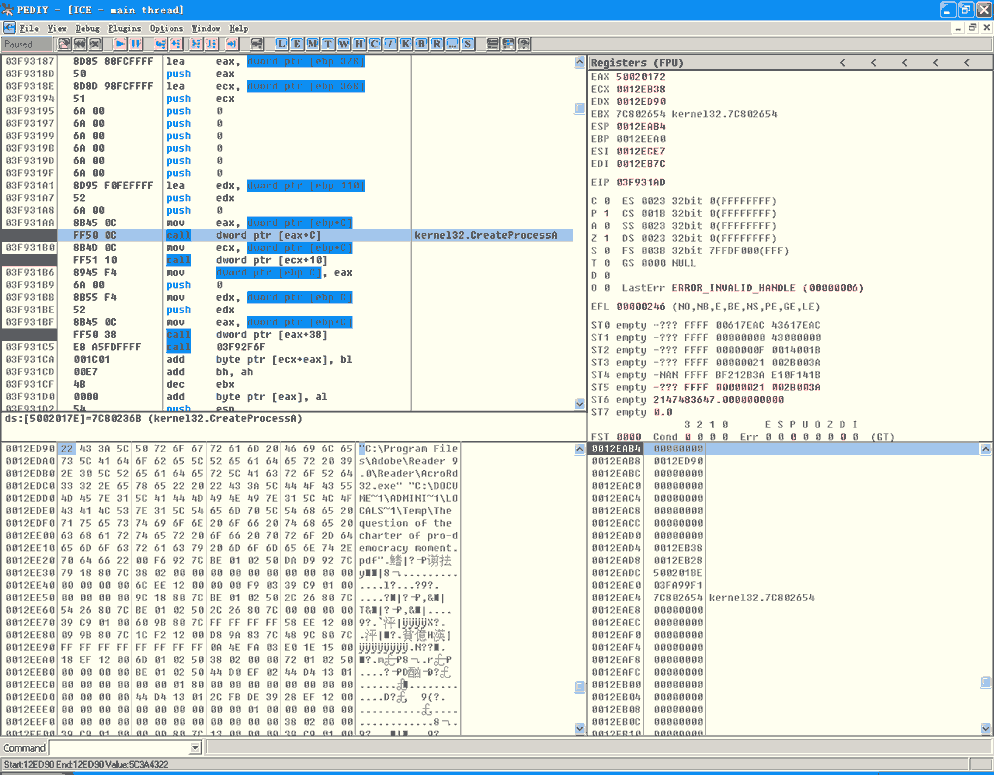Image resolution: width=994 pixels, height=775 pixels.
Task: Open the Memory map (M) toolbar button
Action: pos(313,44)
